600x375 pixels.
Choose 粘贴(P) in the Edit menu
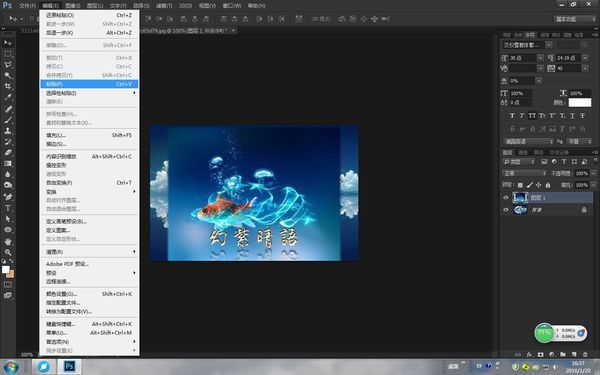[89, 84]
